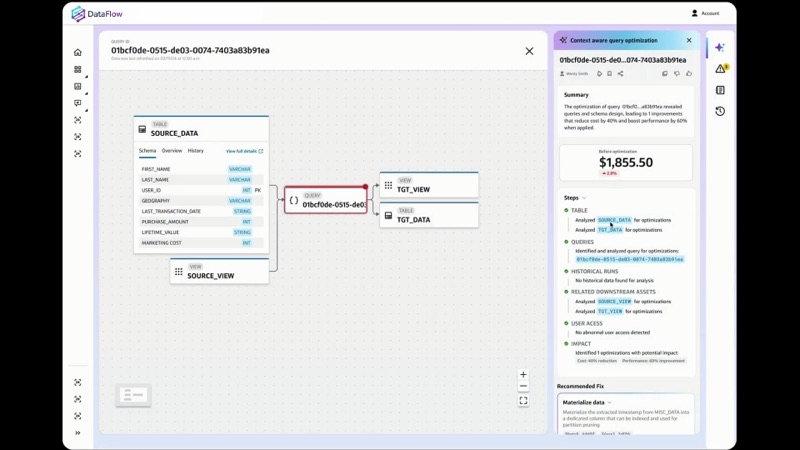Give thumbs up feedback

tap(689, 73)
